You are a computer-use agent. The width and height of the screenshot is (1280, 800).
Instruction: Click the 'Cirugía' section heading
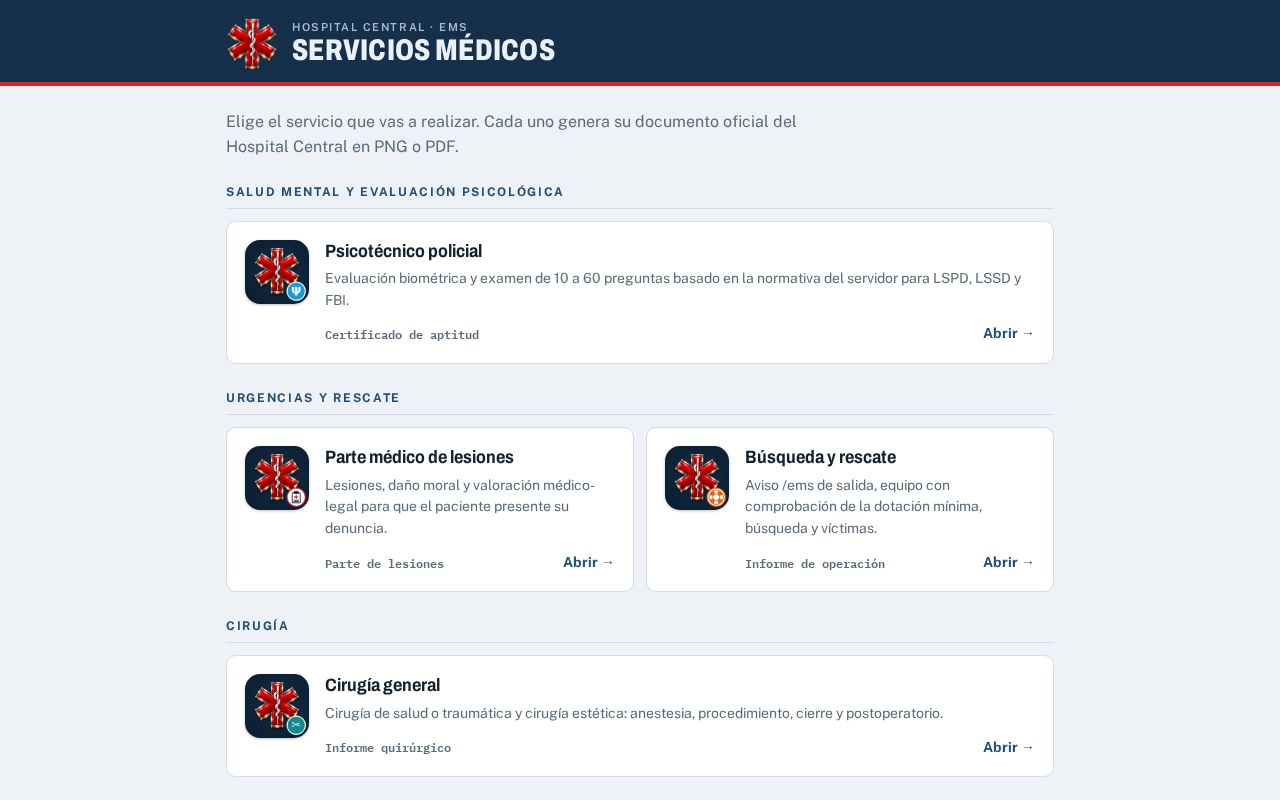point(257,626)
